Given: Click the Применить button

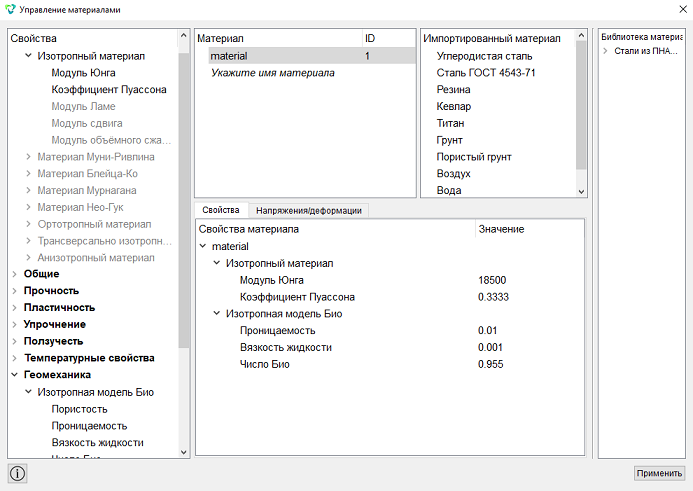Looking at the screenshot, I should (x=659, y=473).
